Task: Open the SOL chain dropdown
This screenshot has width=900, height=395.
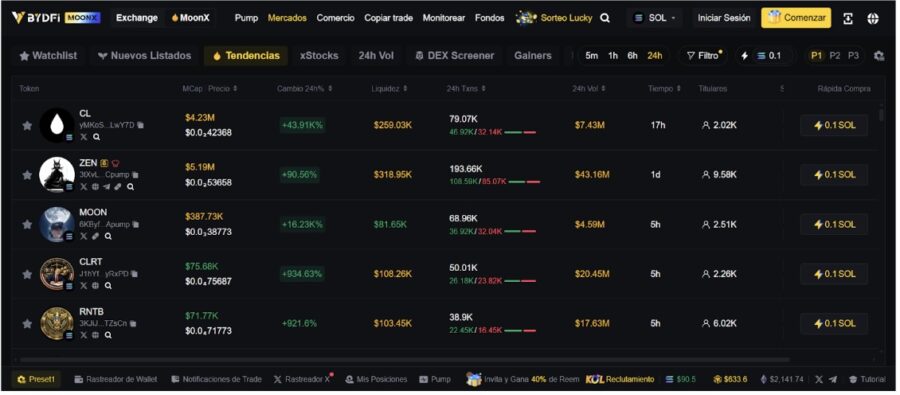Action: point(655,18)
